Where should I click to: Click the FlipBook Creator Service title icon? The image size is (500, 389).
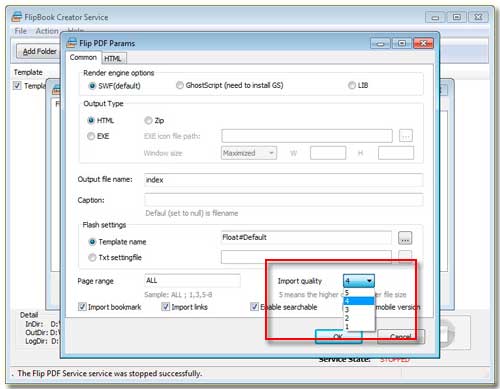(x=17, y=17)
